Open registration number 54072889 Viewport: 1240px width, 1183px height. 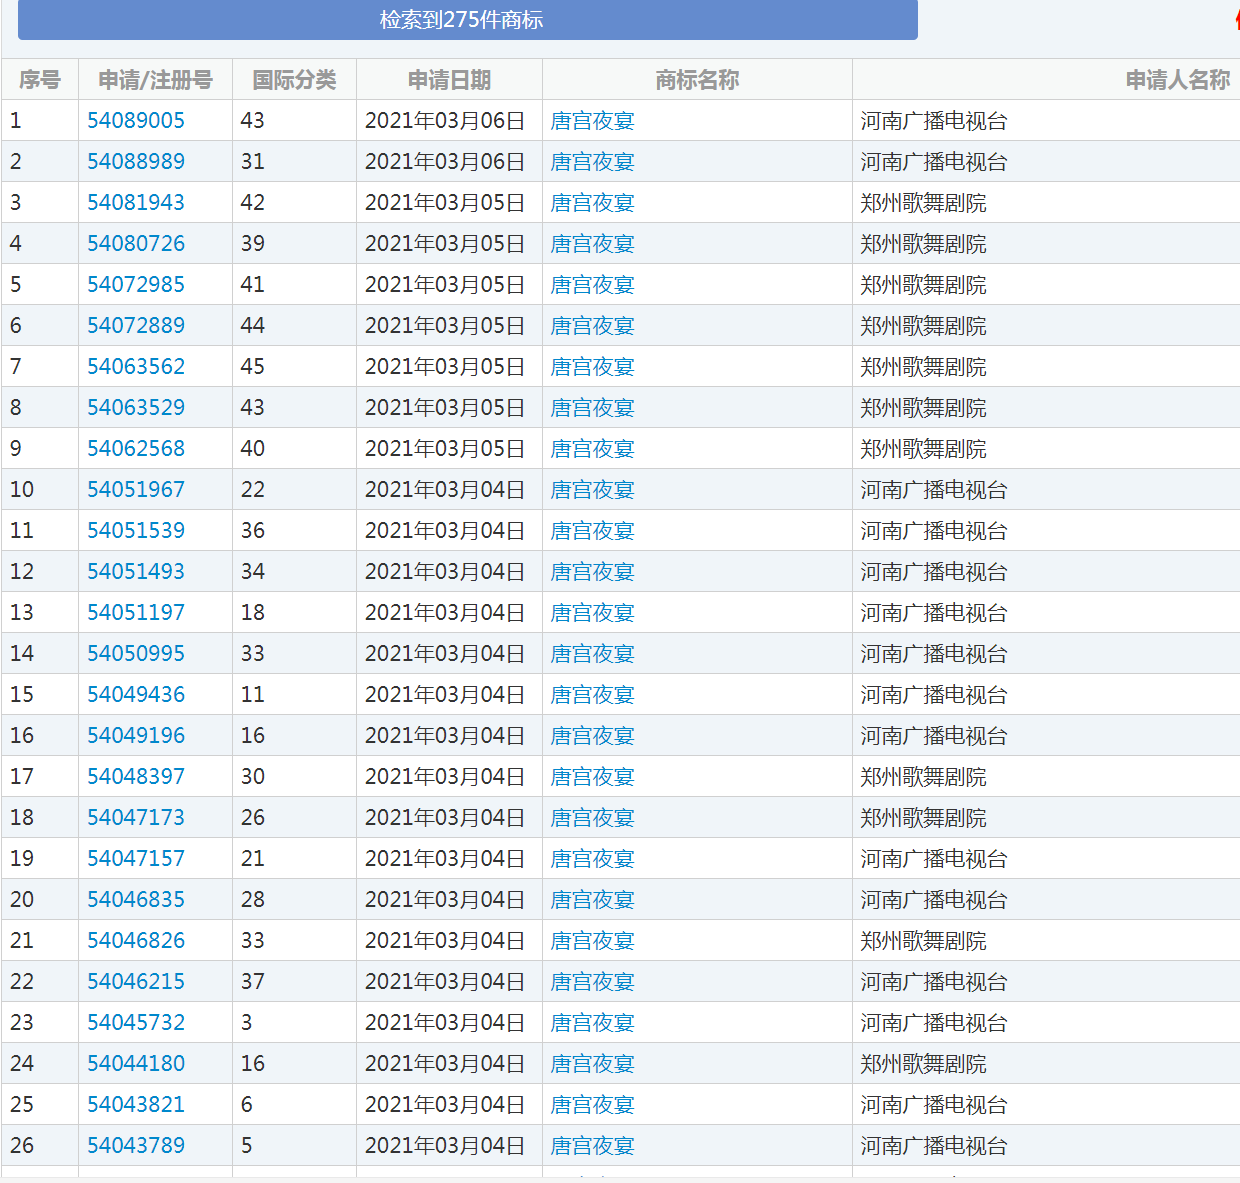click(x=136, y=326)
